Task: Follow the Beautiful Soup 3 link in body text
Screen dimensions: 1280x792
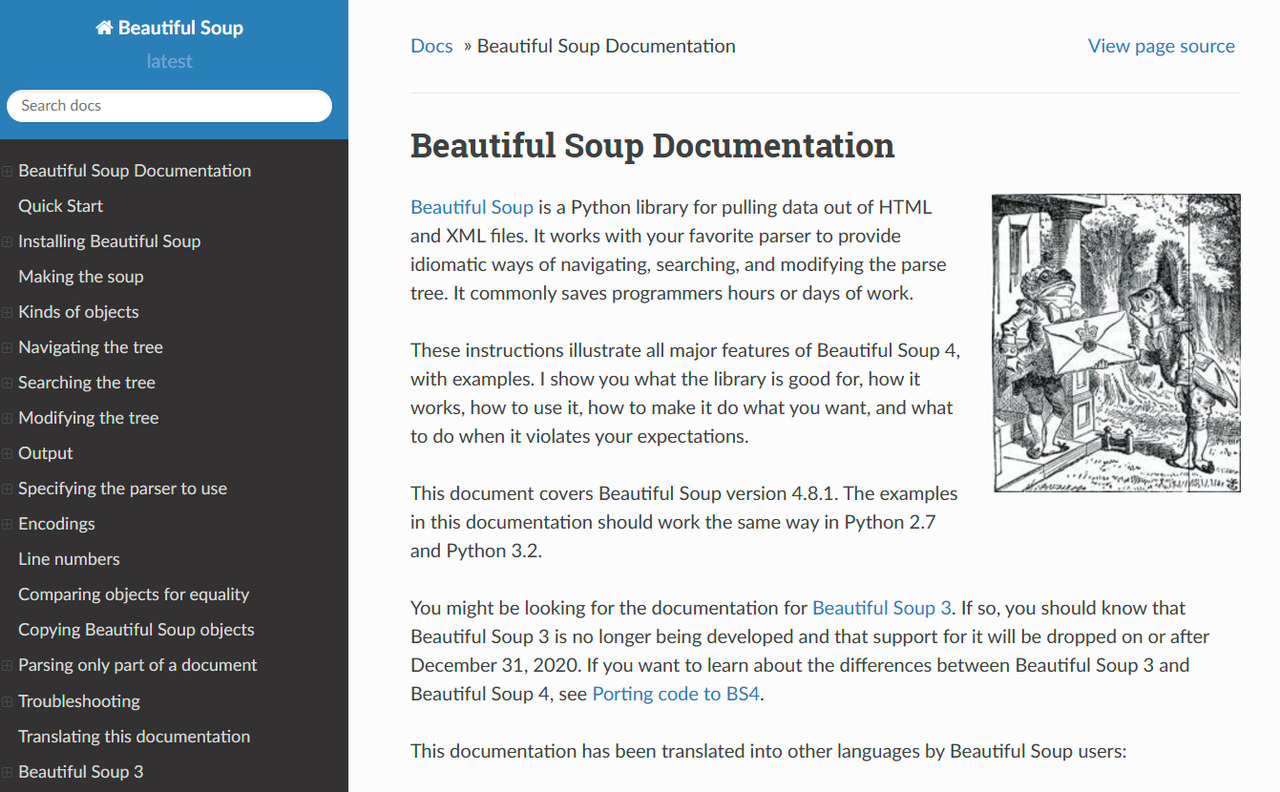Action: [882, 608]
